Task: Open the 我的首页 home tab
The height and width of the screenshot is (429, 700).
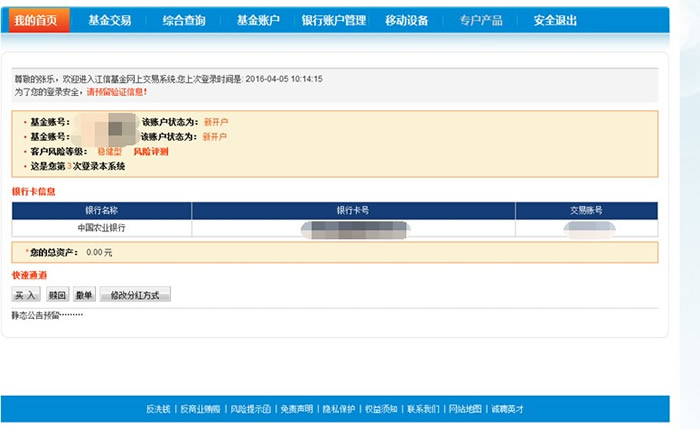Action: (x=42, y=20)
